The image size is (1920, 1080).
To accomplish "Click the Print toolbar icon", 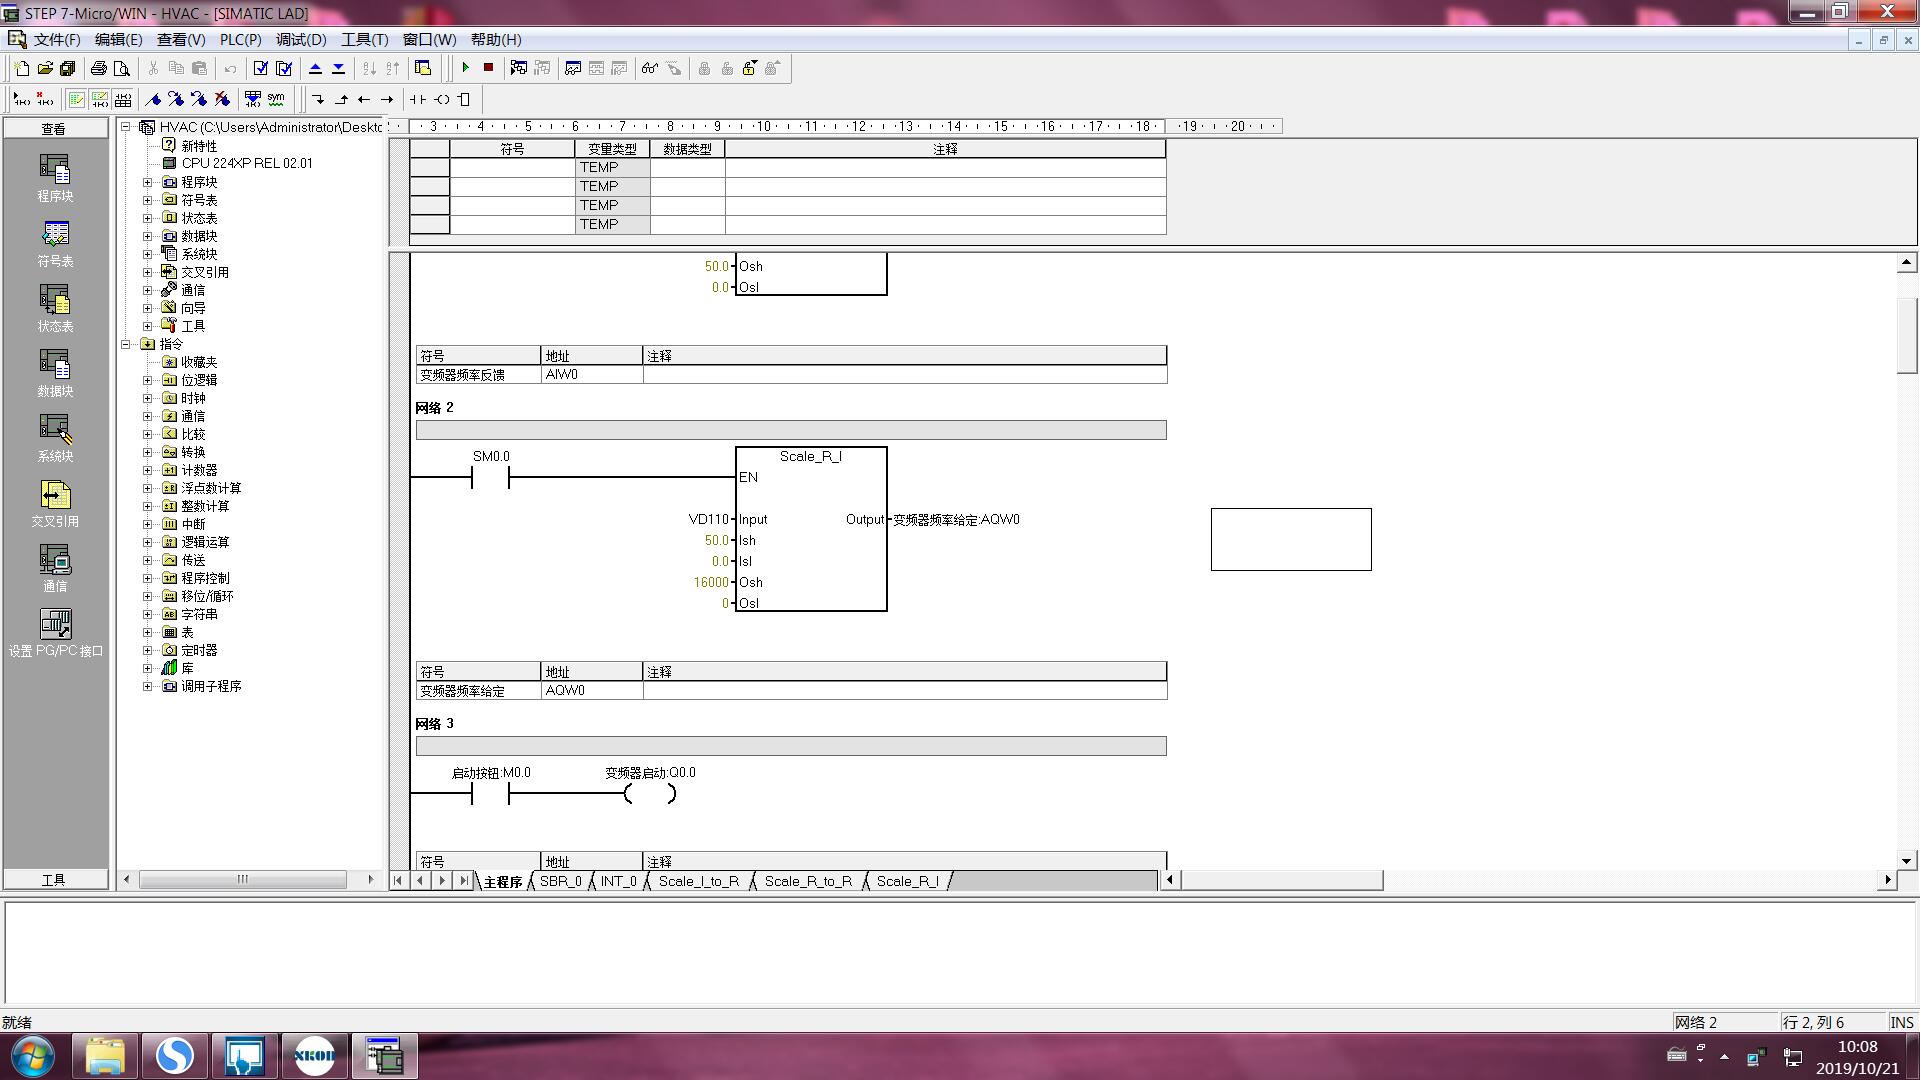I will [98, 68].
